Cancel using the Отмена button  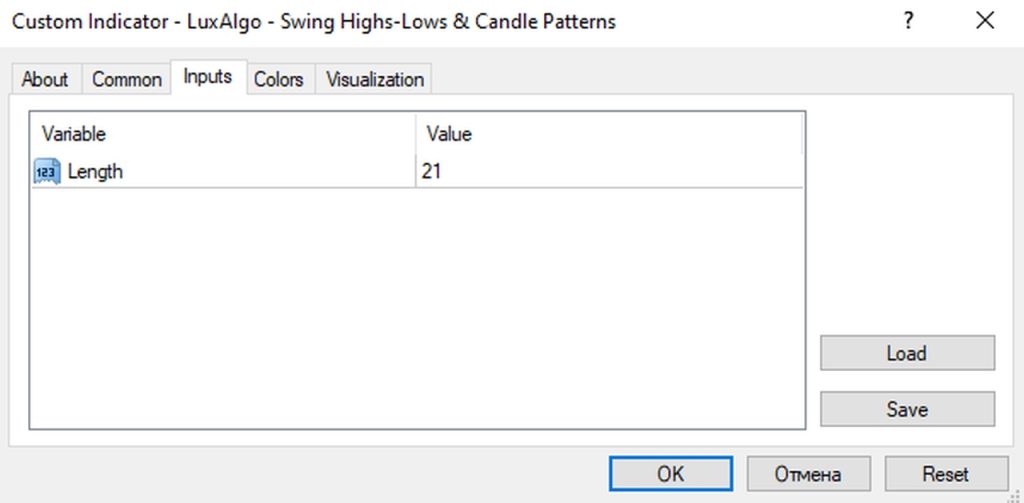click(808, 474)
